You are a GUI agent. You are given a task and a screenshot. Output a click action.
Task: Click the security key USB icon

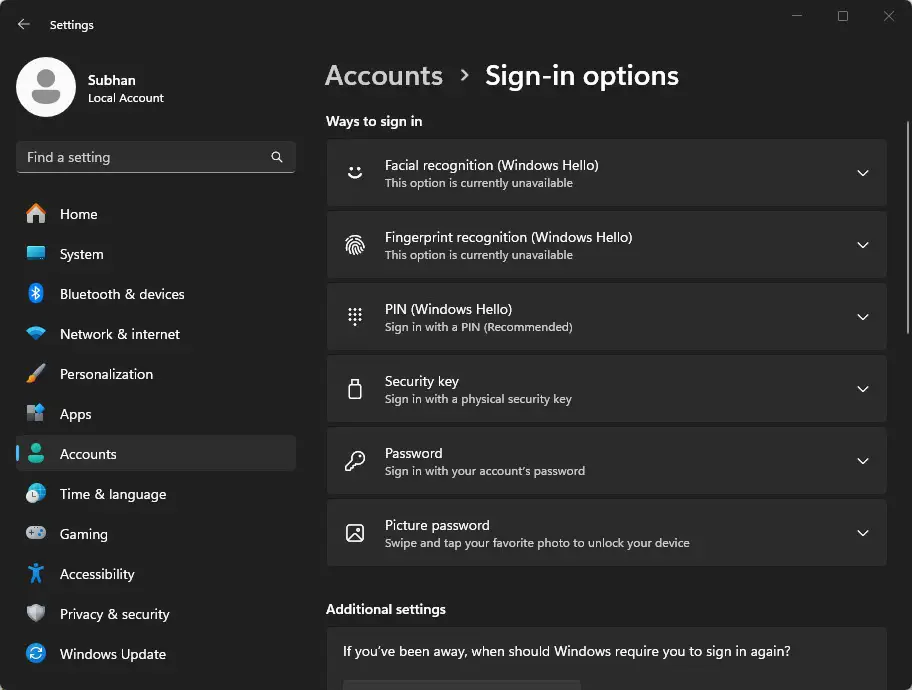pos(355,389)
